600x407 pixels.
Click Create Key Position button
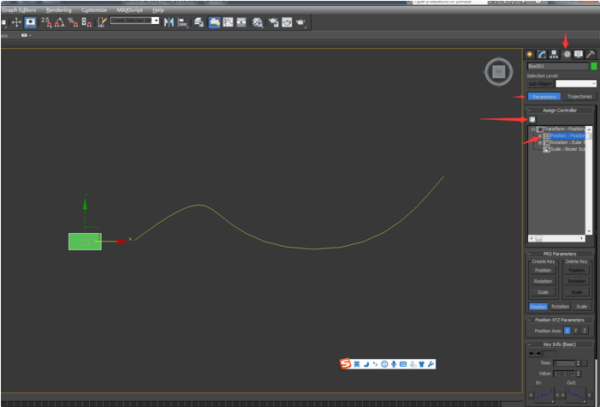(543, 270)
